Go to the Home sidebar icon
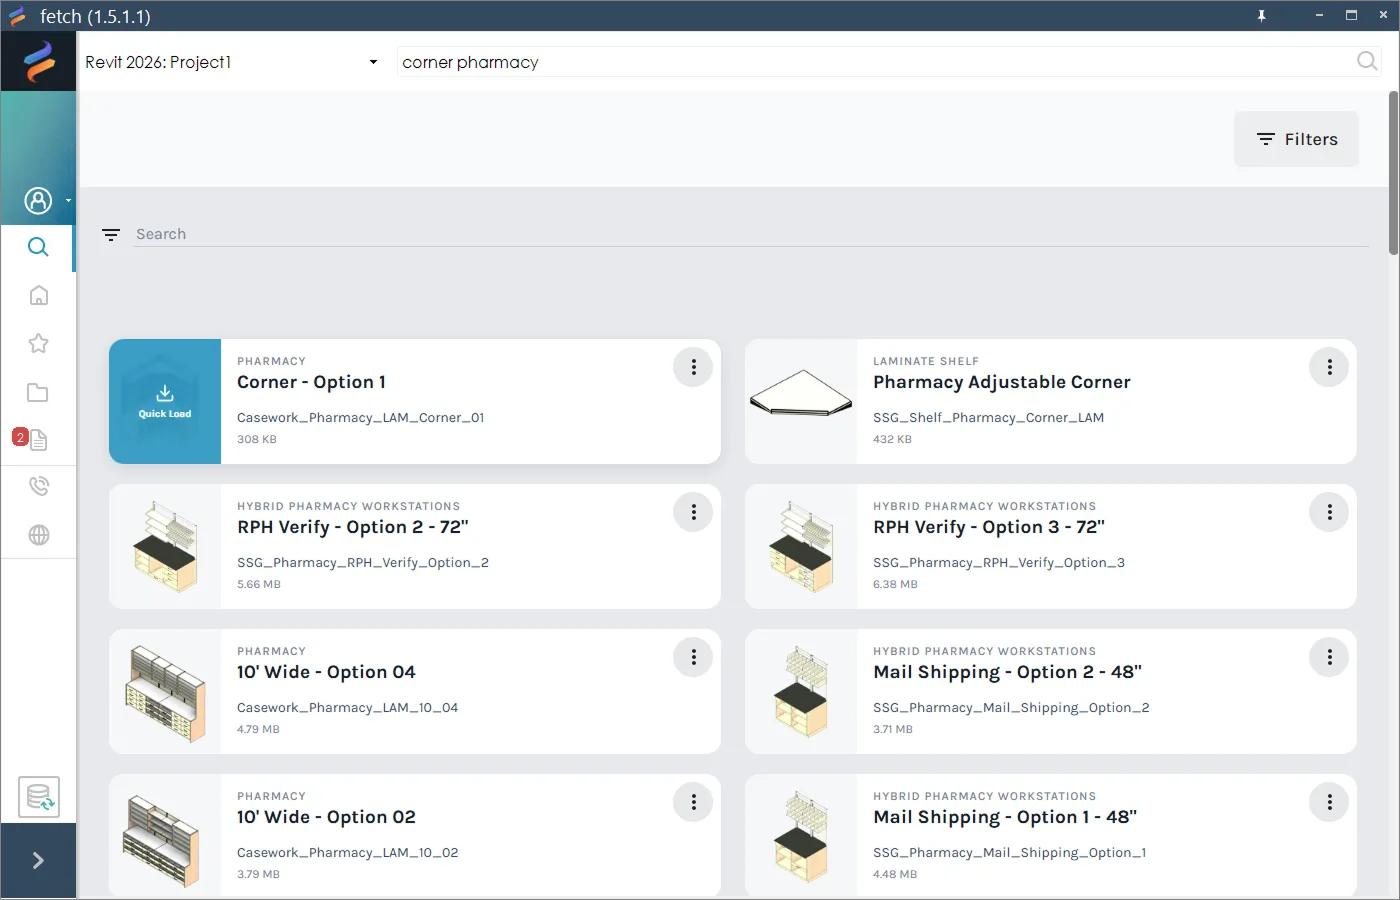The image size is (1400, 900). click(38, 295)
